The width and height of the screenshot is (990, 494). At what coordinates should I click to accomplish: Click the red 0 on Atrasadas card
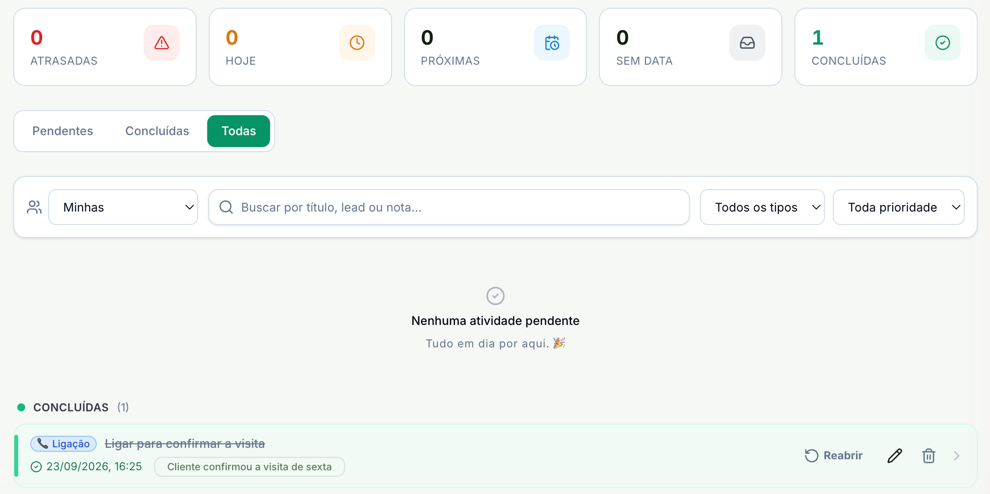pyautogui.click(x=37, y=38)
